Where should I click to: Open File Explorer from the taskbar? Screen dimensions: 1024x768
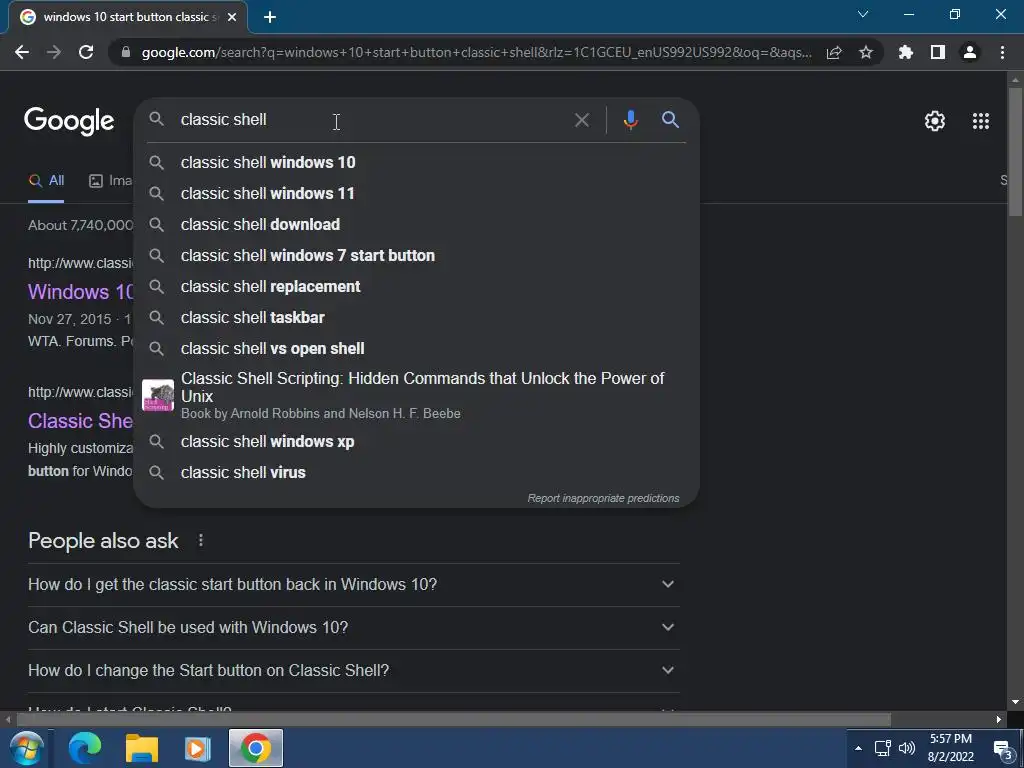point(142,748)
